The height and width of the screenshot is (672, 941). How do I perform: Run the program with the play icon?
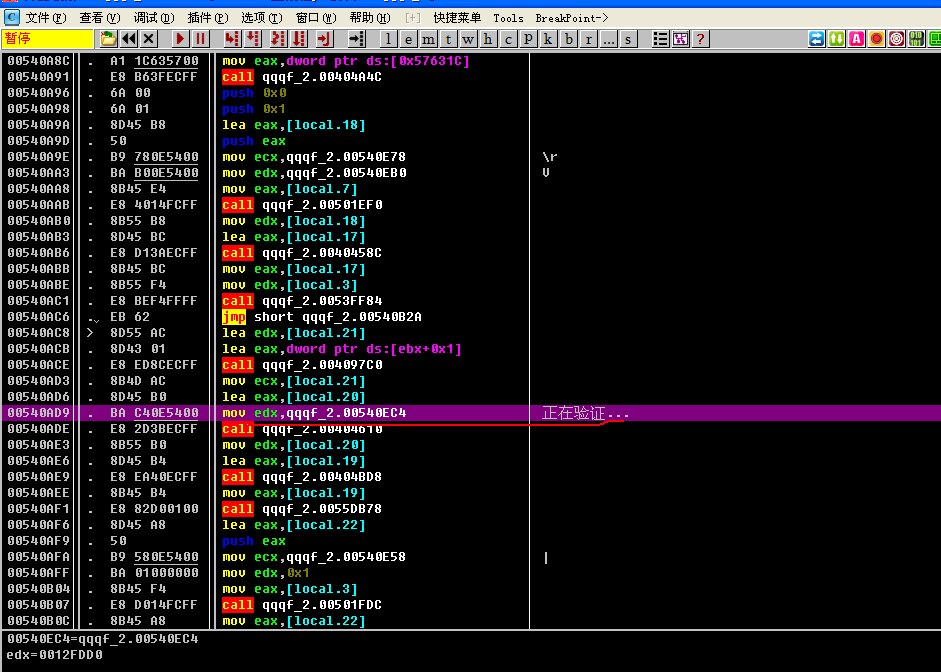coord(180,39)
